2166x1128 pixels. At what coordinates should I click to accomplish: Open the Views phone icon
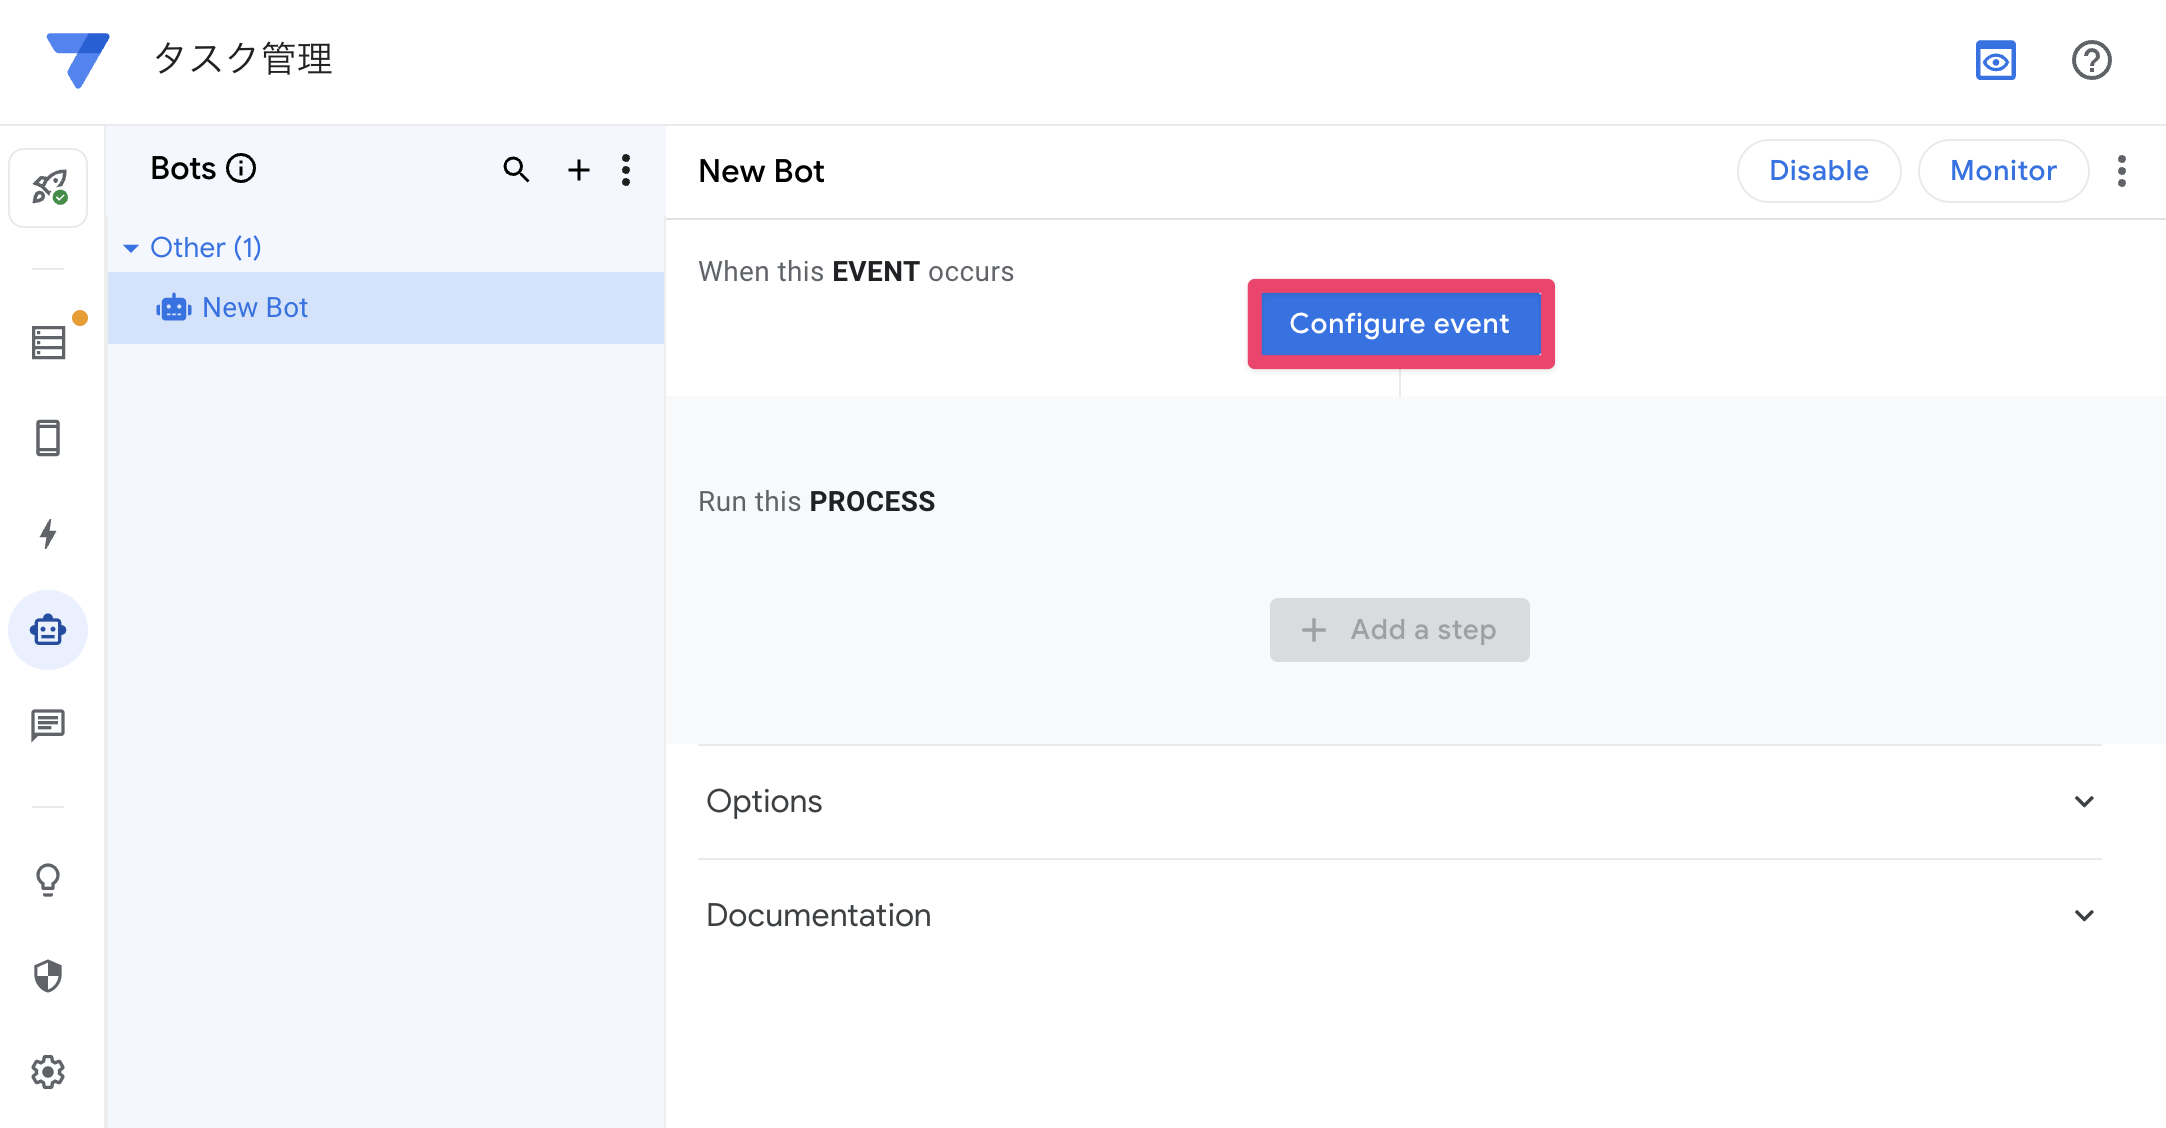48,438
